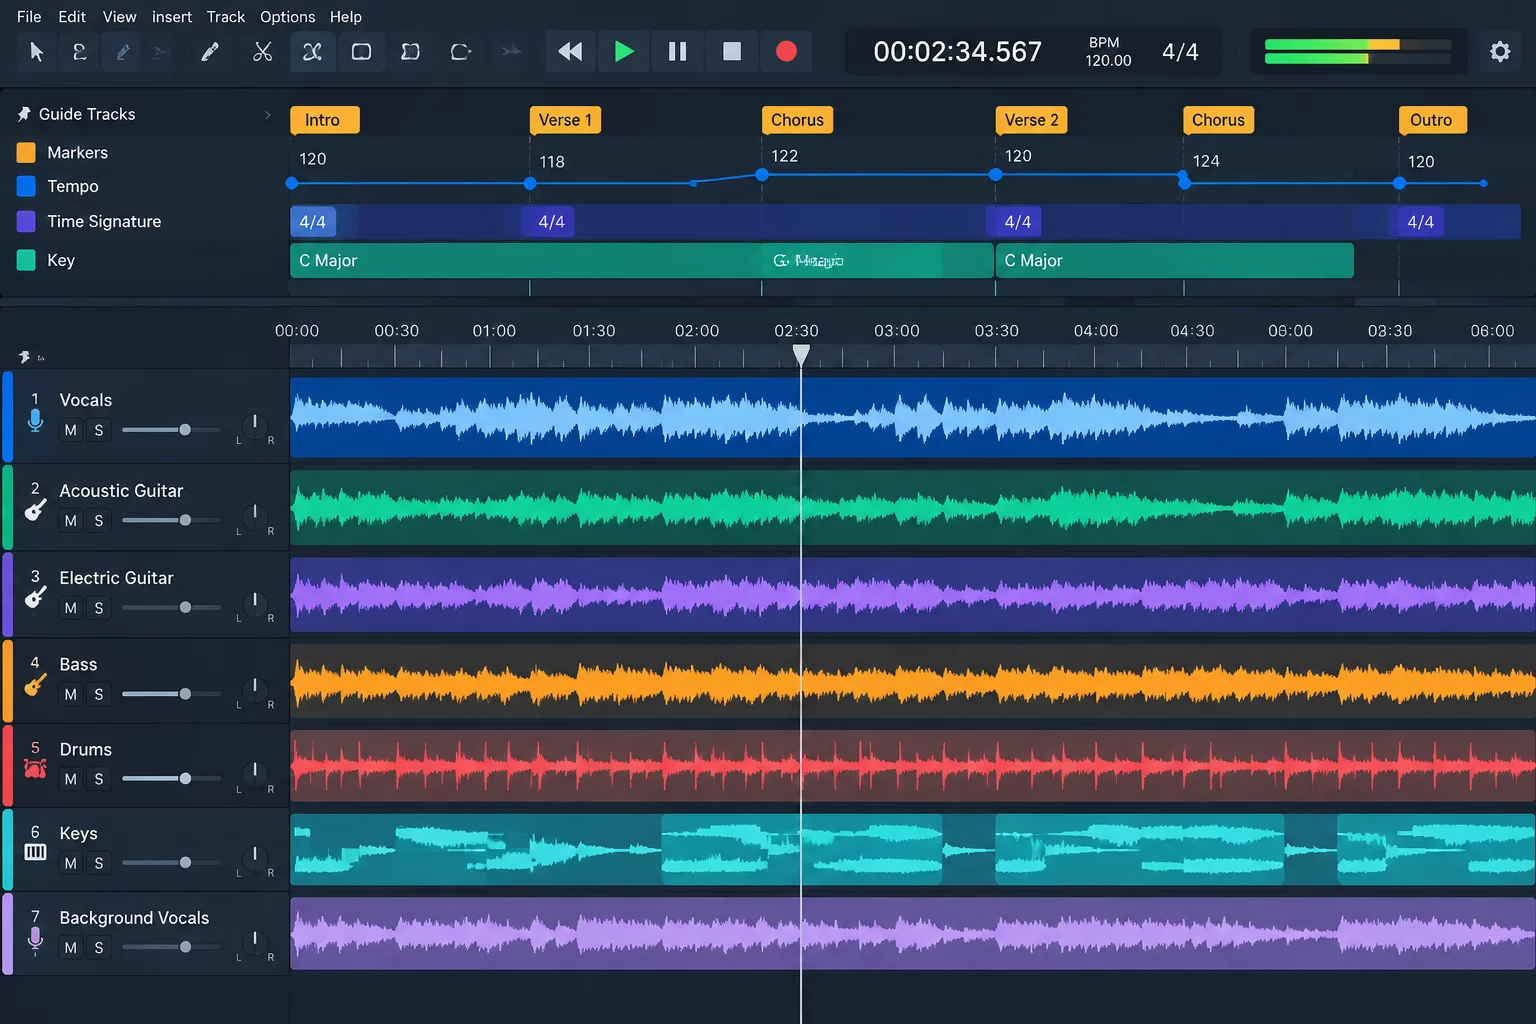Open the Options menu
Image resolution: width=1536 pixels, height=1024 pixels.
(x=287, y=16)
